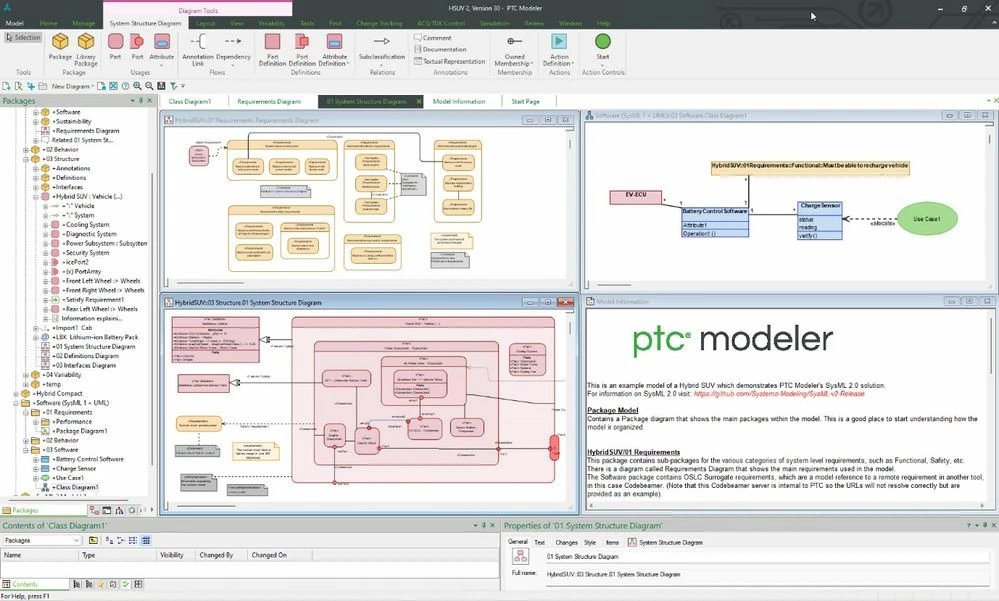
Task: Switch to the Layout ribbon tab
Action: coord(205,23)
